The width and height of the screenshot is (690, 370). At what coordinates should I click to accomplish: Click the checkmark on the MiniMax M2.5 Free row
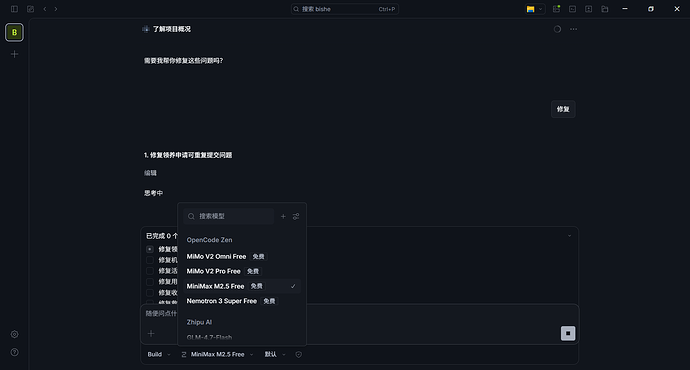coord(293,286)
